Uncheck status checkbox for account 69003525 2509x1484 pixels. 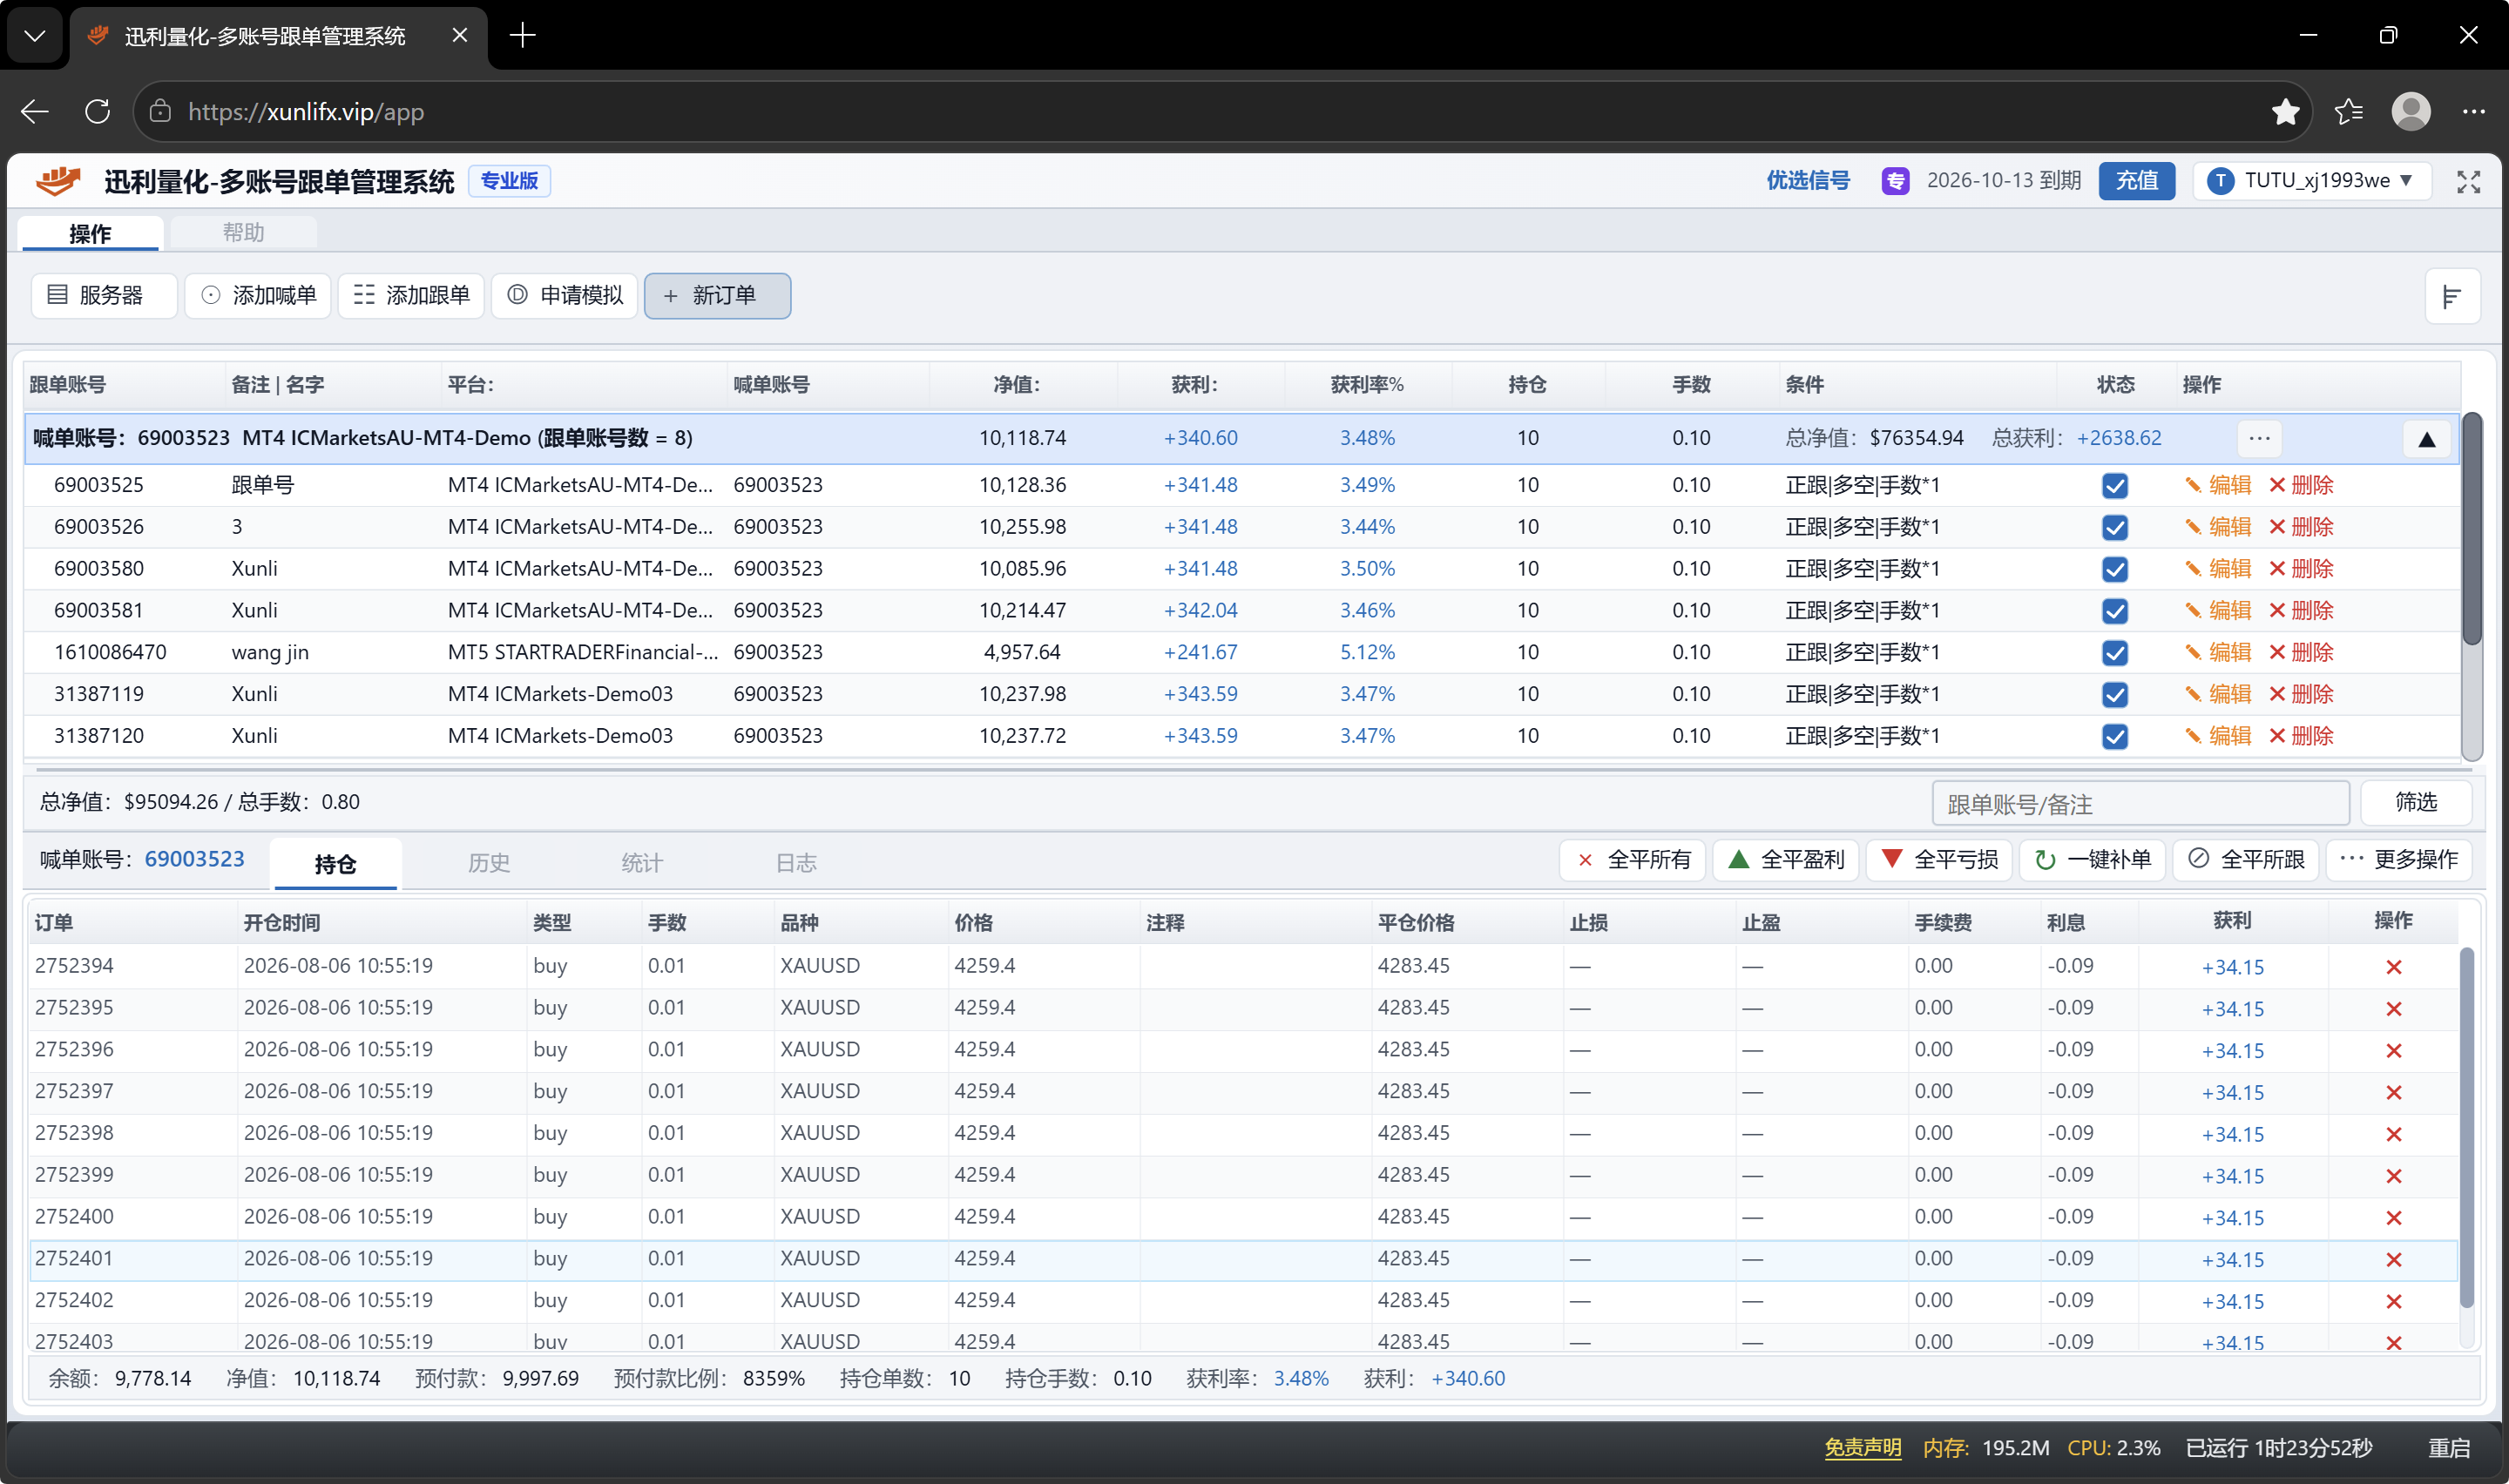[x=2114, y=485]
